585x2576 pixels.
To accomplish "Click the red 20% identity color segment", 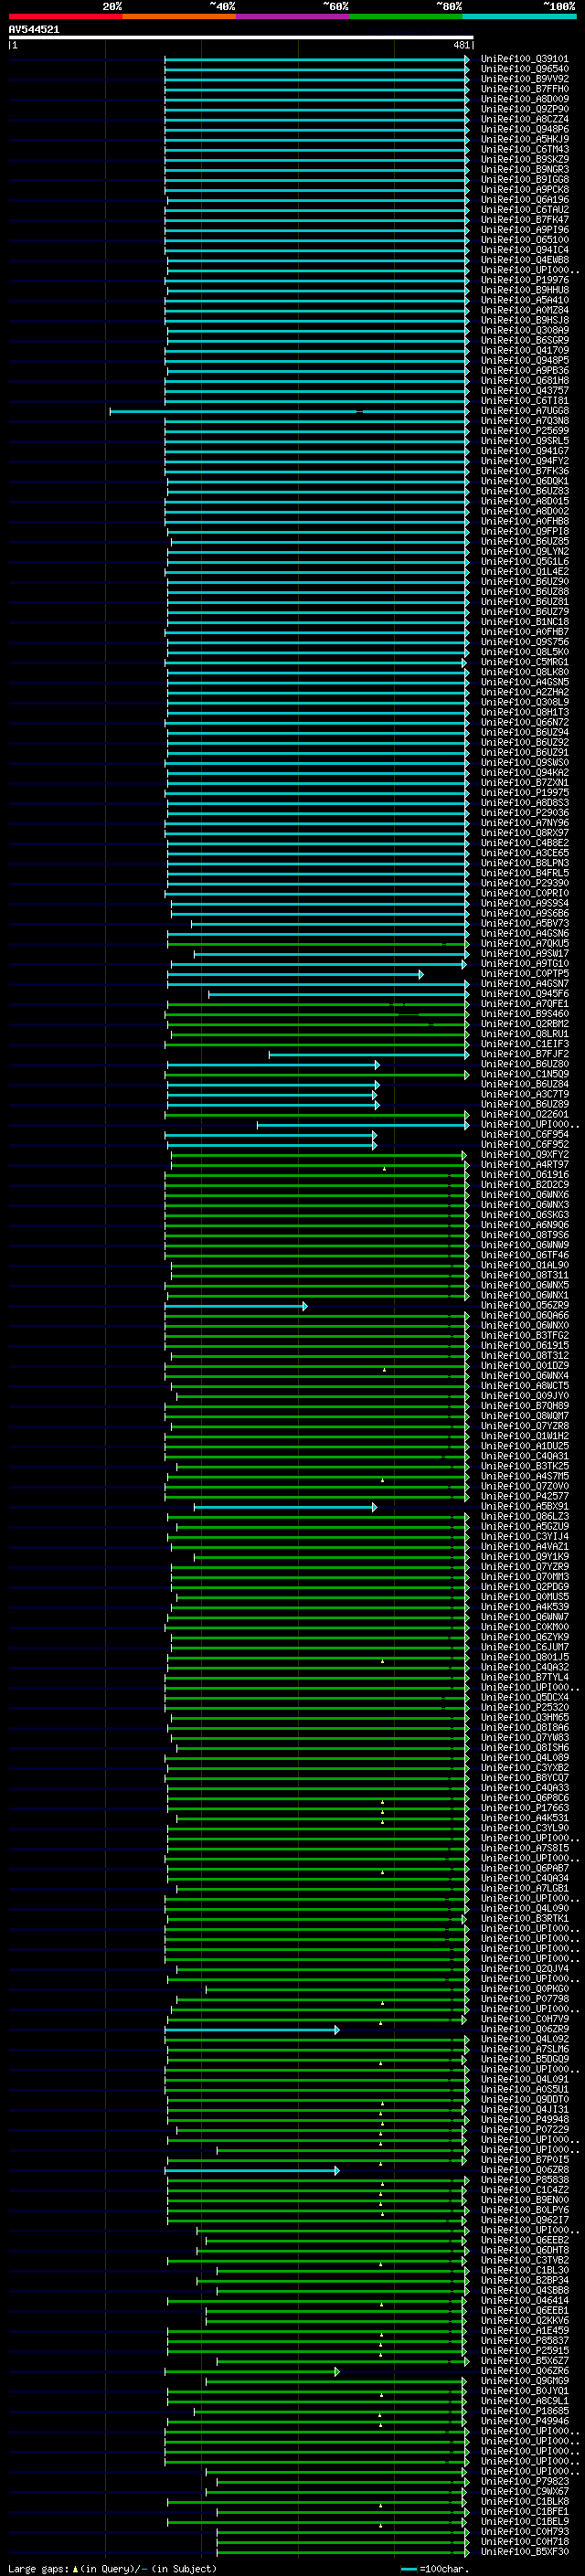I will (66, 16).
